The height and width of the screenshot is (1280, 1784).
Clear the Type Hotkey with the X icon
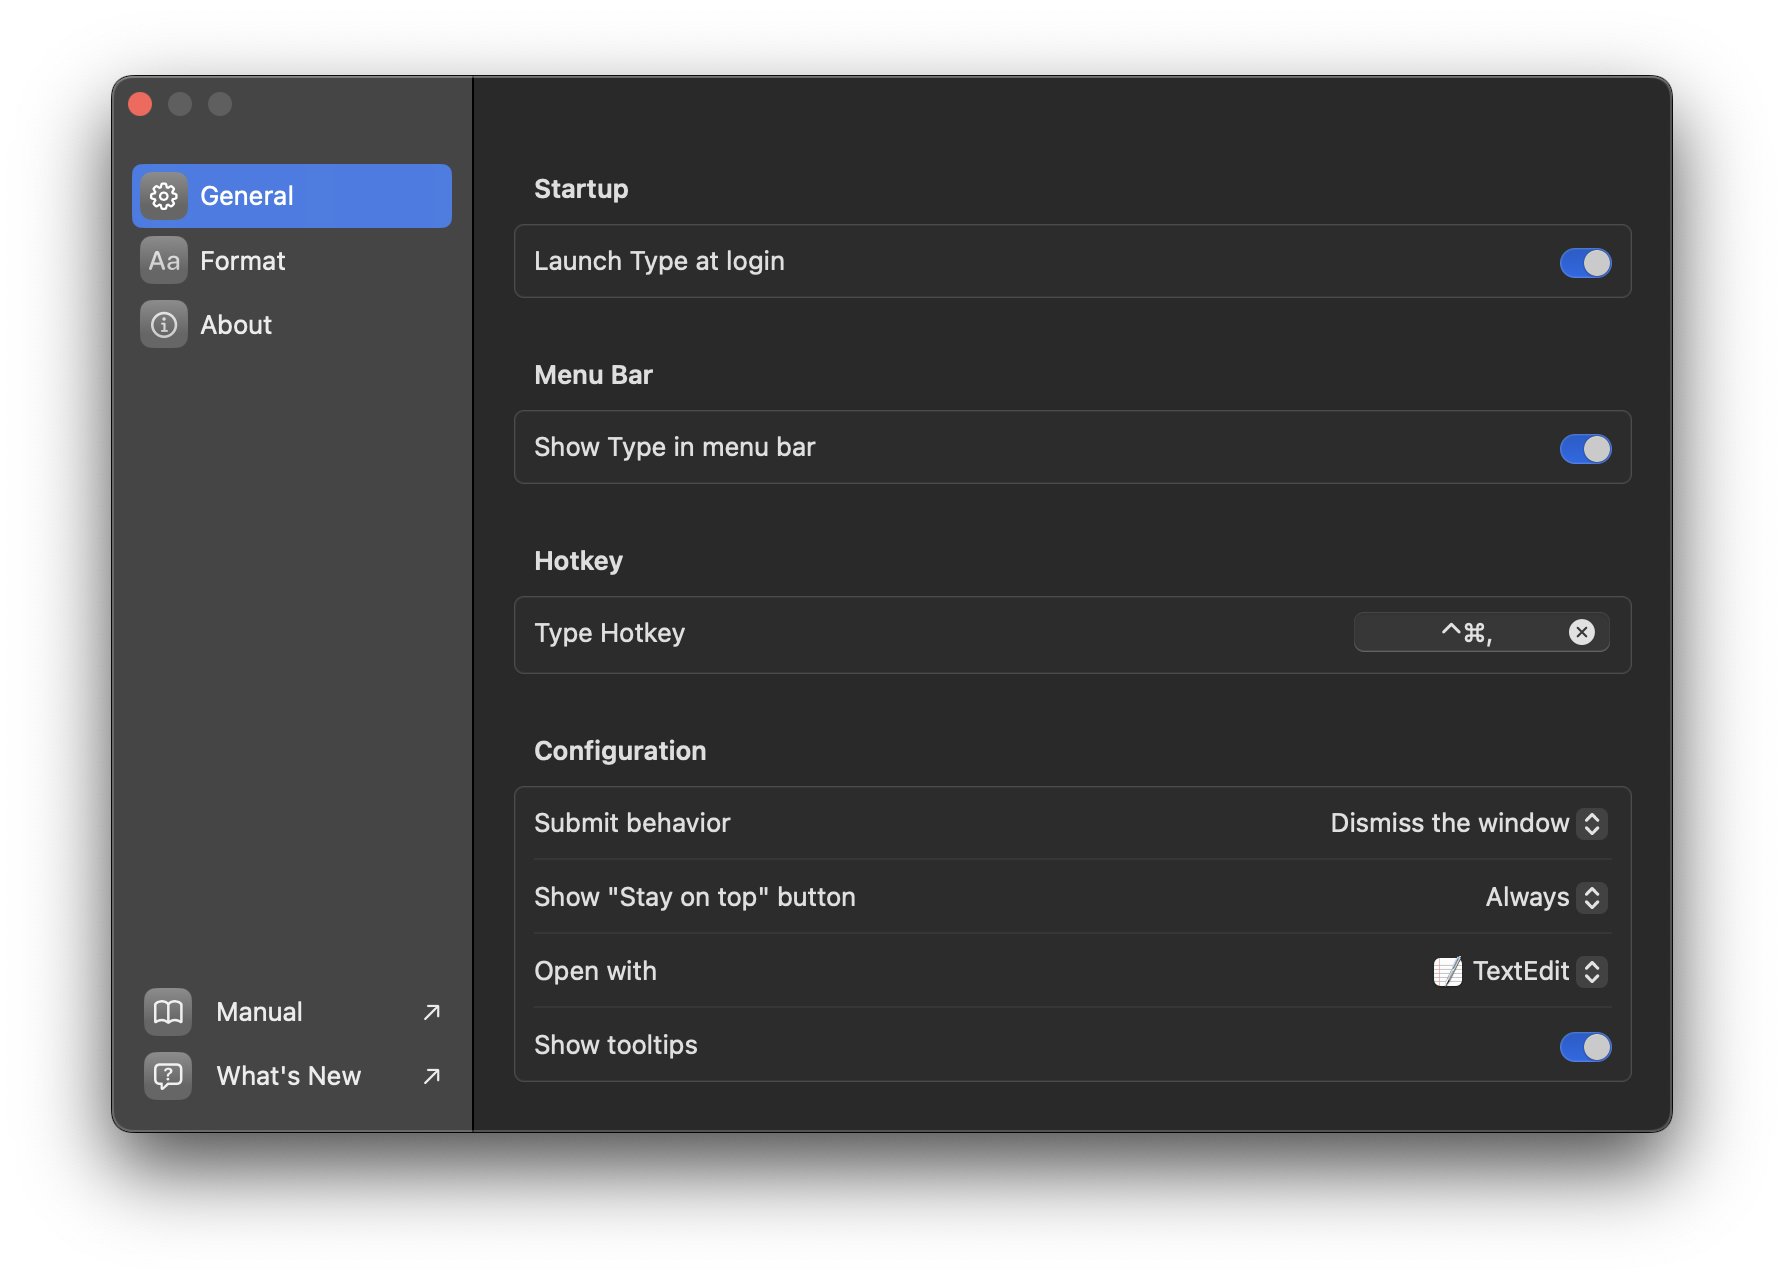point(1581,632)
